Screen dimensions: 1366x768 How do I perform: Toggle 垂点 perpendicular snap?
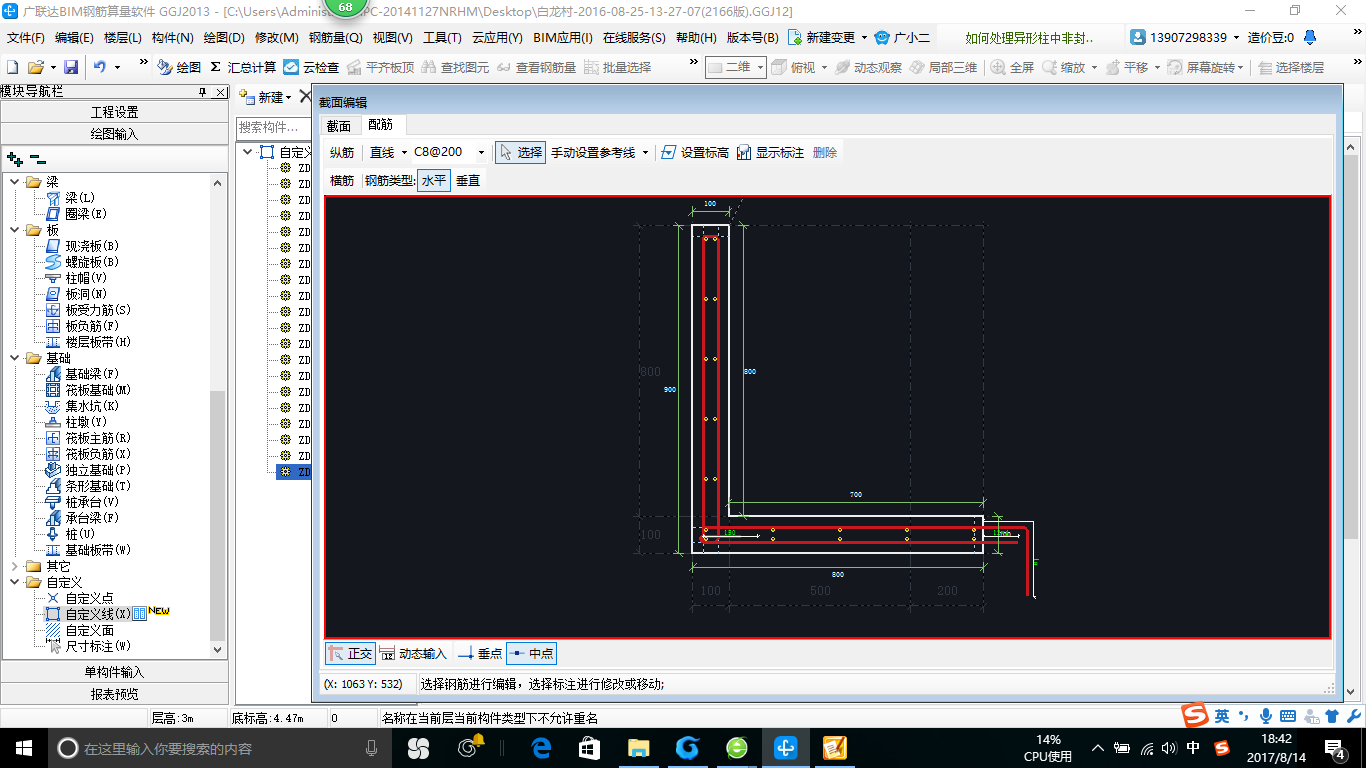click(480, 653)
